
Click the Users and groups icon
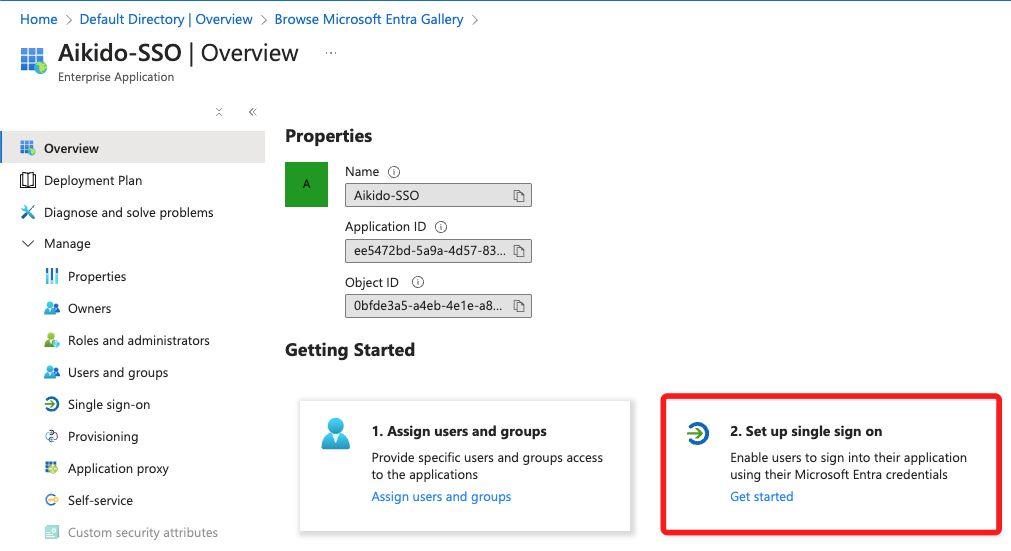52,372
